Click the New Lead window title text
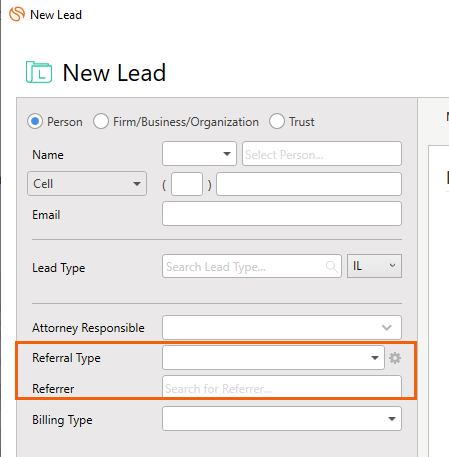 tap(56, 15)
